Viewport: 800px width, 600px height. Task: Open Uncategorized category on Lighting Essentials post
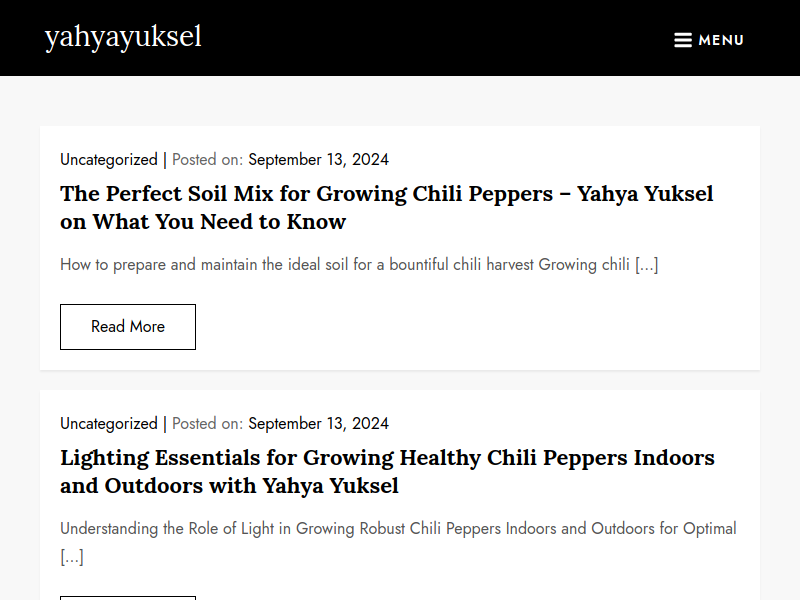pyautogui.click(x=109, y=423)
